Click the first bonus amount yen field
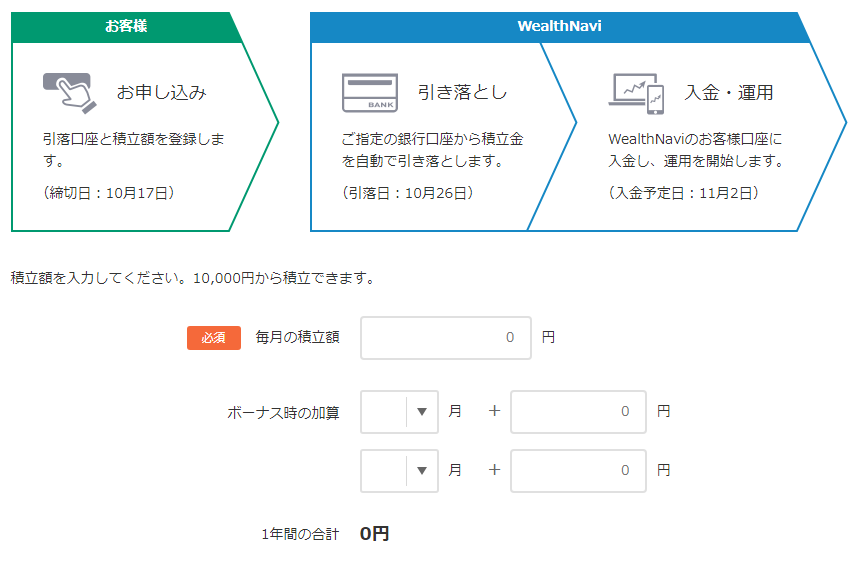 [577, 411]
